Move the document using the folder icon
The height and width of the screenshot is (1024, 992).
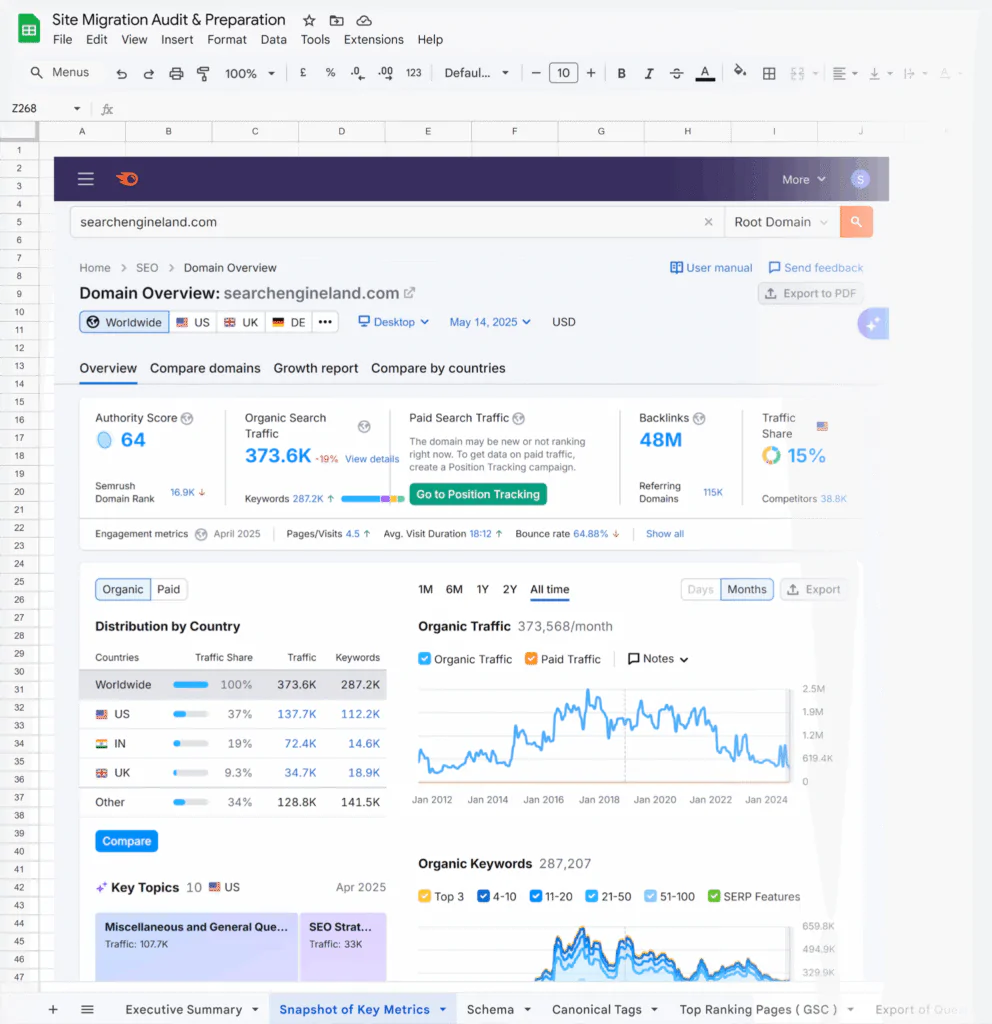pos(336,20)
